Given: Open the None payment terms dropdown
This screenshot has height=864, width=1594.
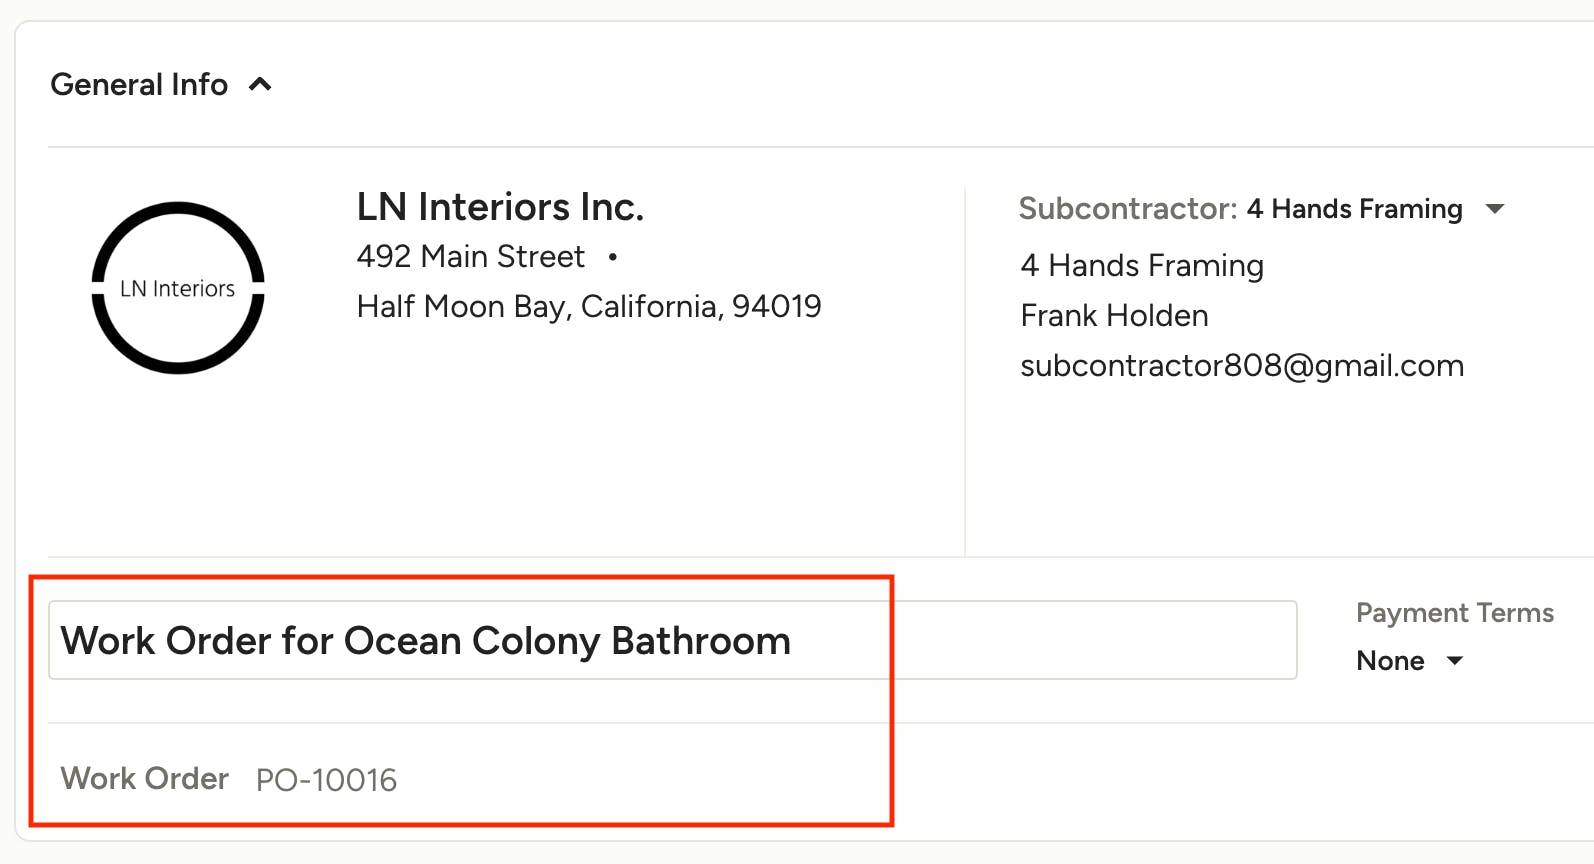Looking at the screenshot, I should pyautogui.click(x=1390, y=661).
